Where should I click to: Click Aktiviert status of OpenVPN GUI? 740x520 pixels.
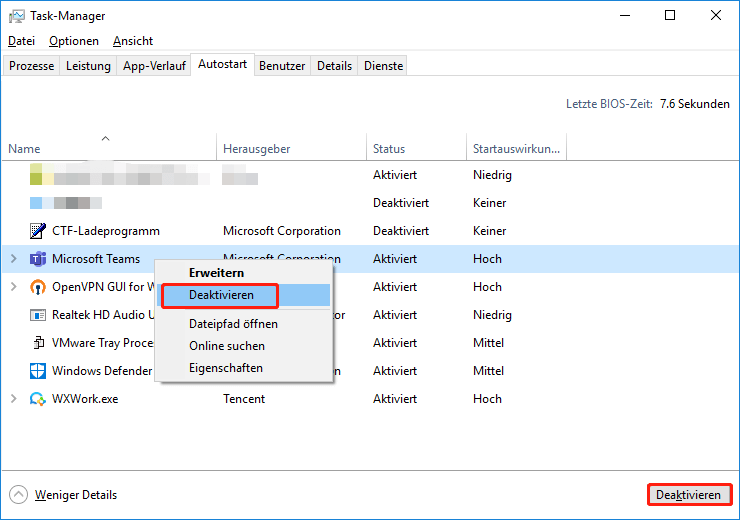click(x=395, y=286)
